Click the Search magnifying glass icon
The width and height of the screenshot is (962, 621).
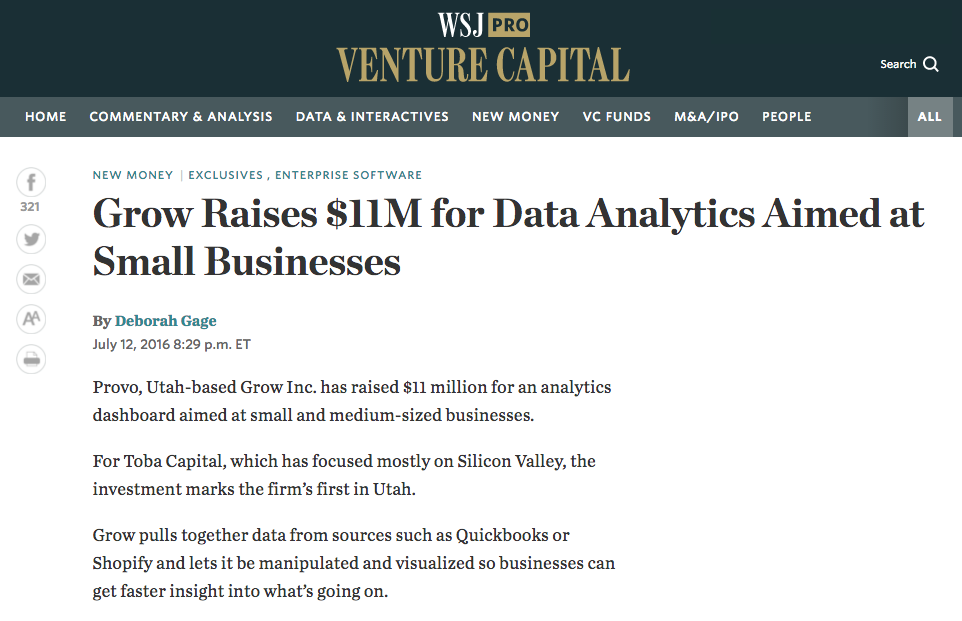931,64
